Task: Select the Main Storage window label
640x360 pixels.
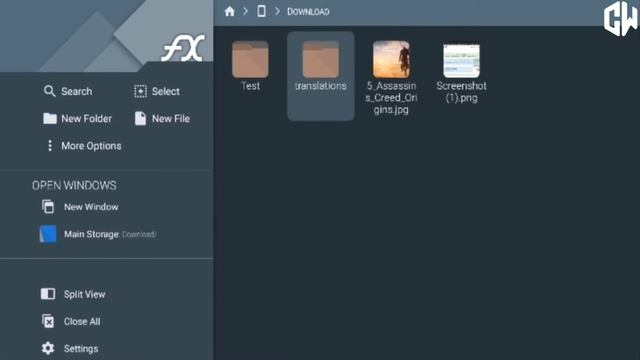Action: (91, 234)
